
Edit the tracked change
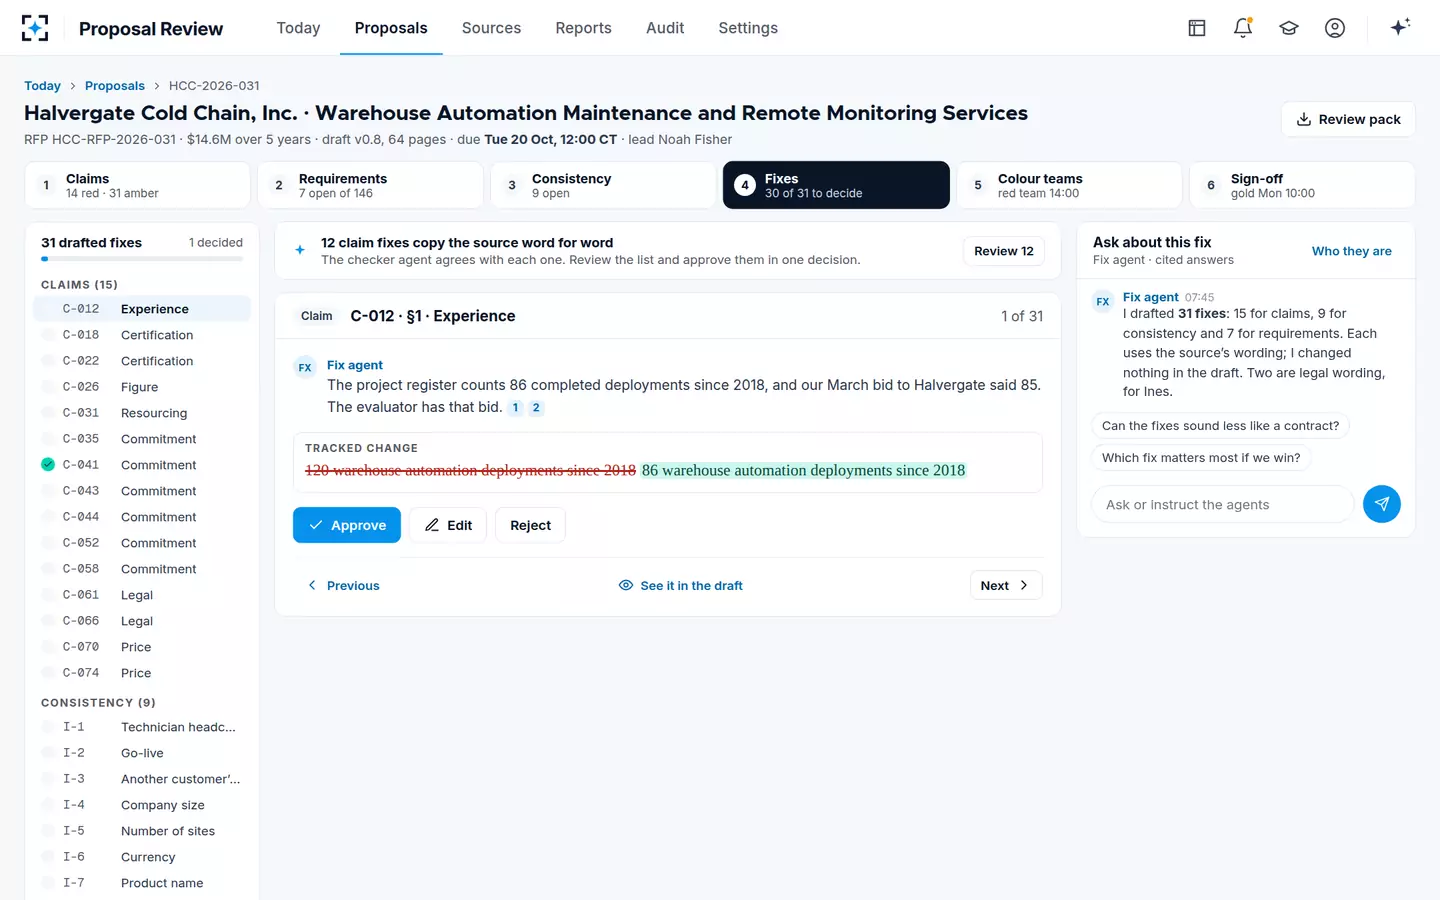click(448, 525)
